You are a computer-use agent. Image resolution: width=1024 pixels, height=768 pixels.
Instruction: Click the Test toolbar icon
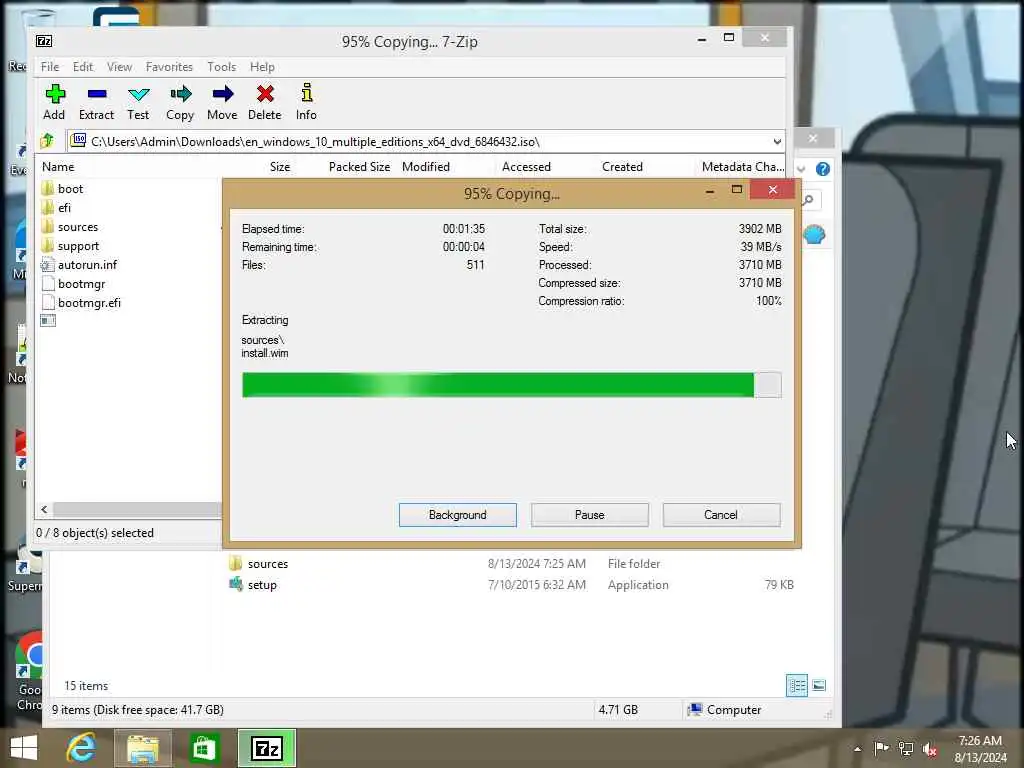(138, 102)
